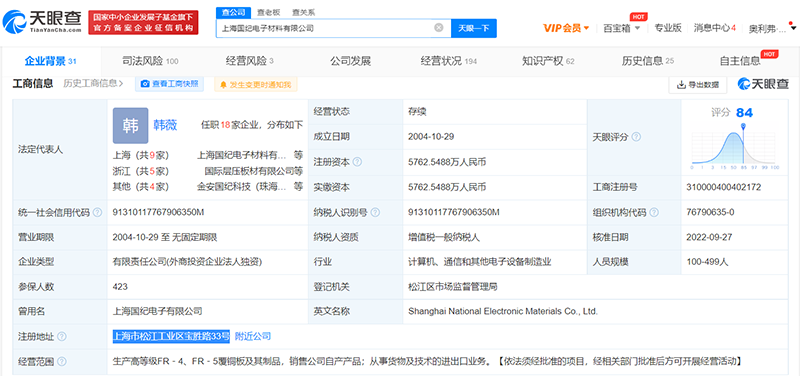Click the 增值税一般纳税人 value
Screen dimensions: 800x376
[x=444, y=237]
